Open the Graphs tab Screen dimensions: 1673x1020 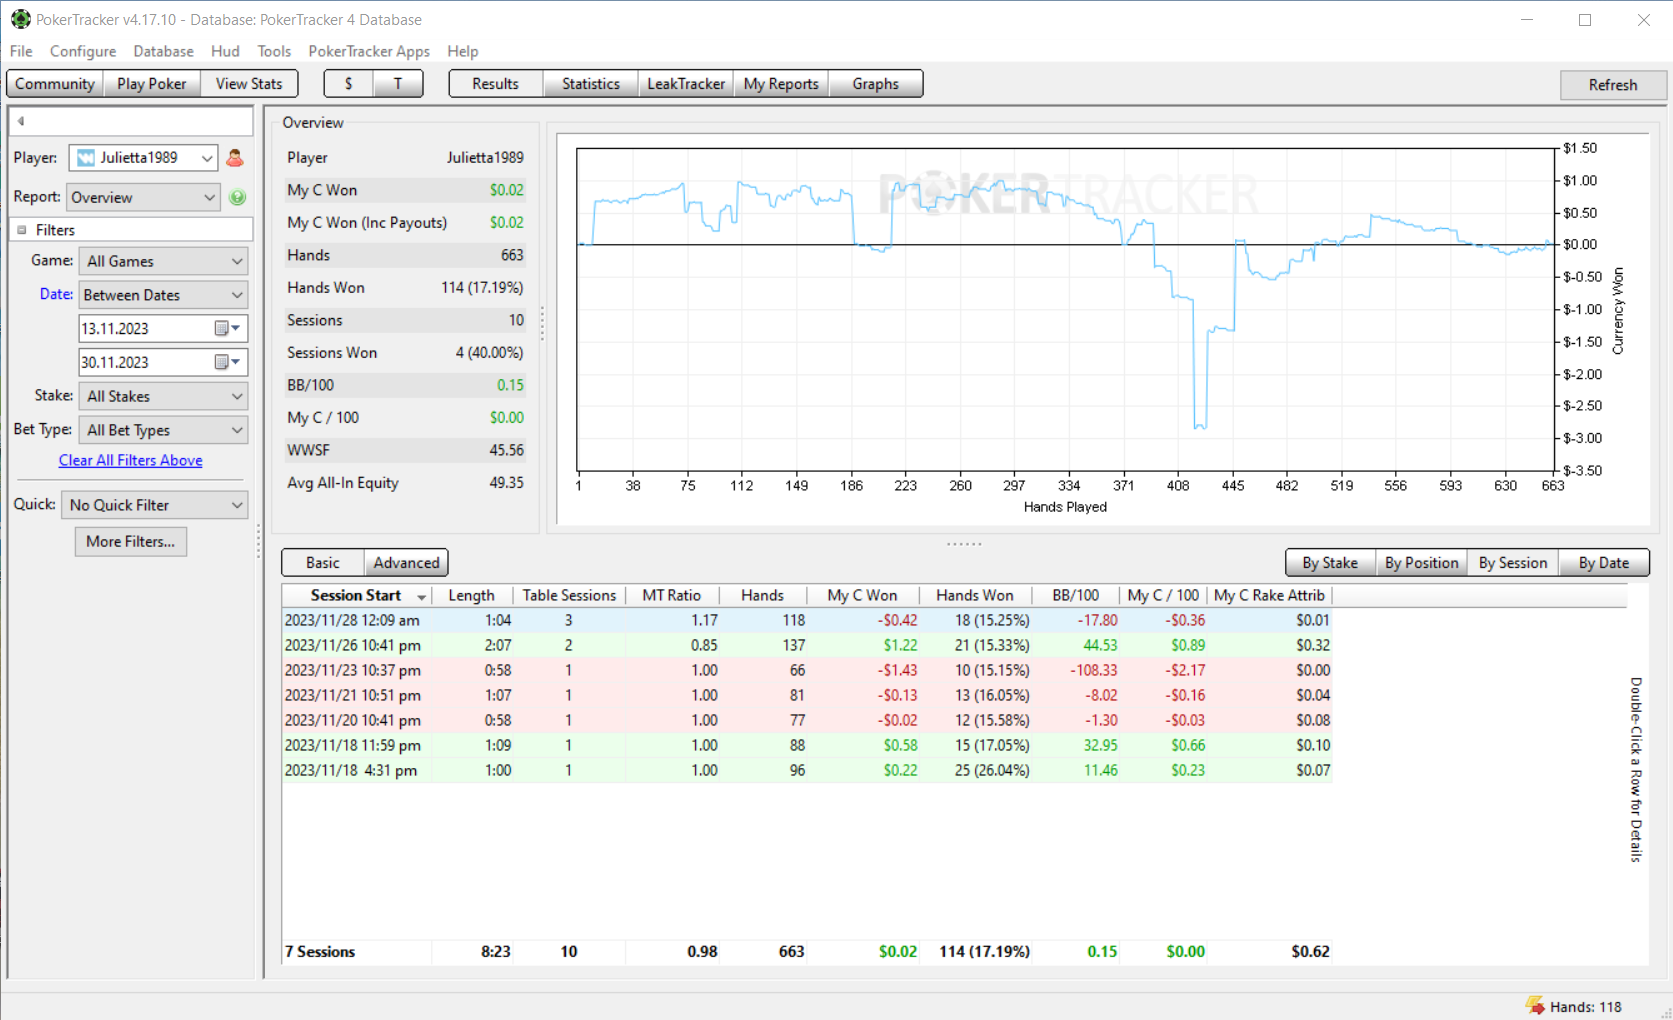(x=875, y=84)
